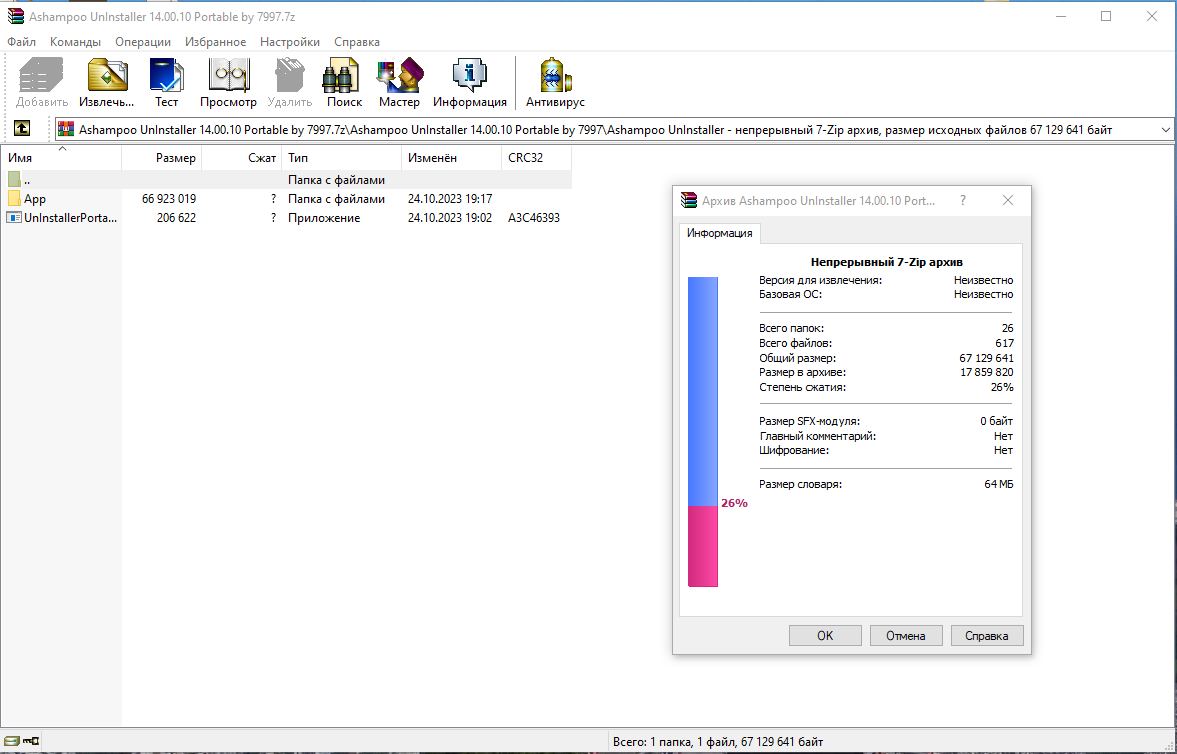
Task: Confirm the dialog with OK
Action: click(825, 635)
